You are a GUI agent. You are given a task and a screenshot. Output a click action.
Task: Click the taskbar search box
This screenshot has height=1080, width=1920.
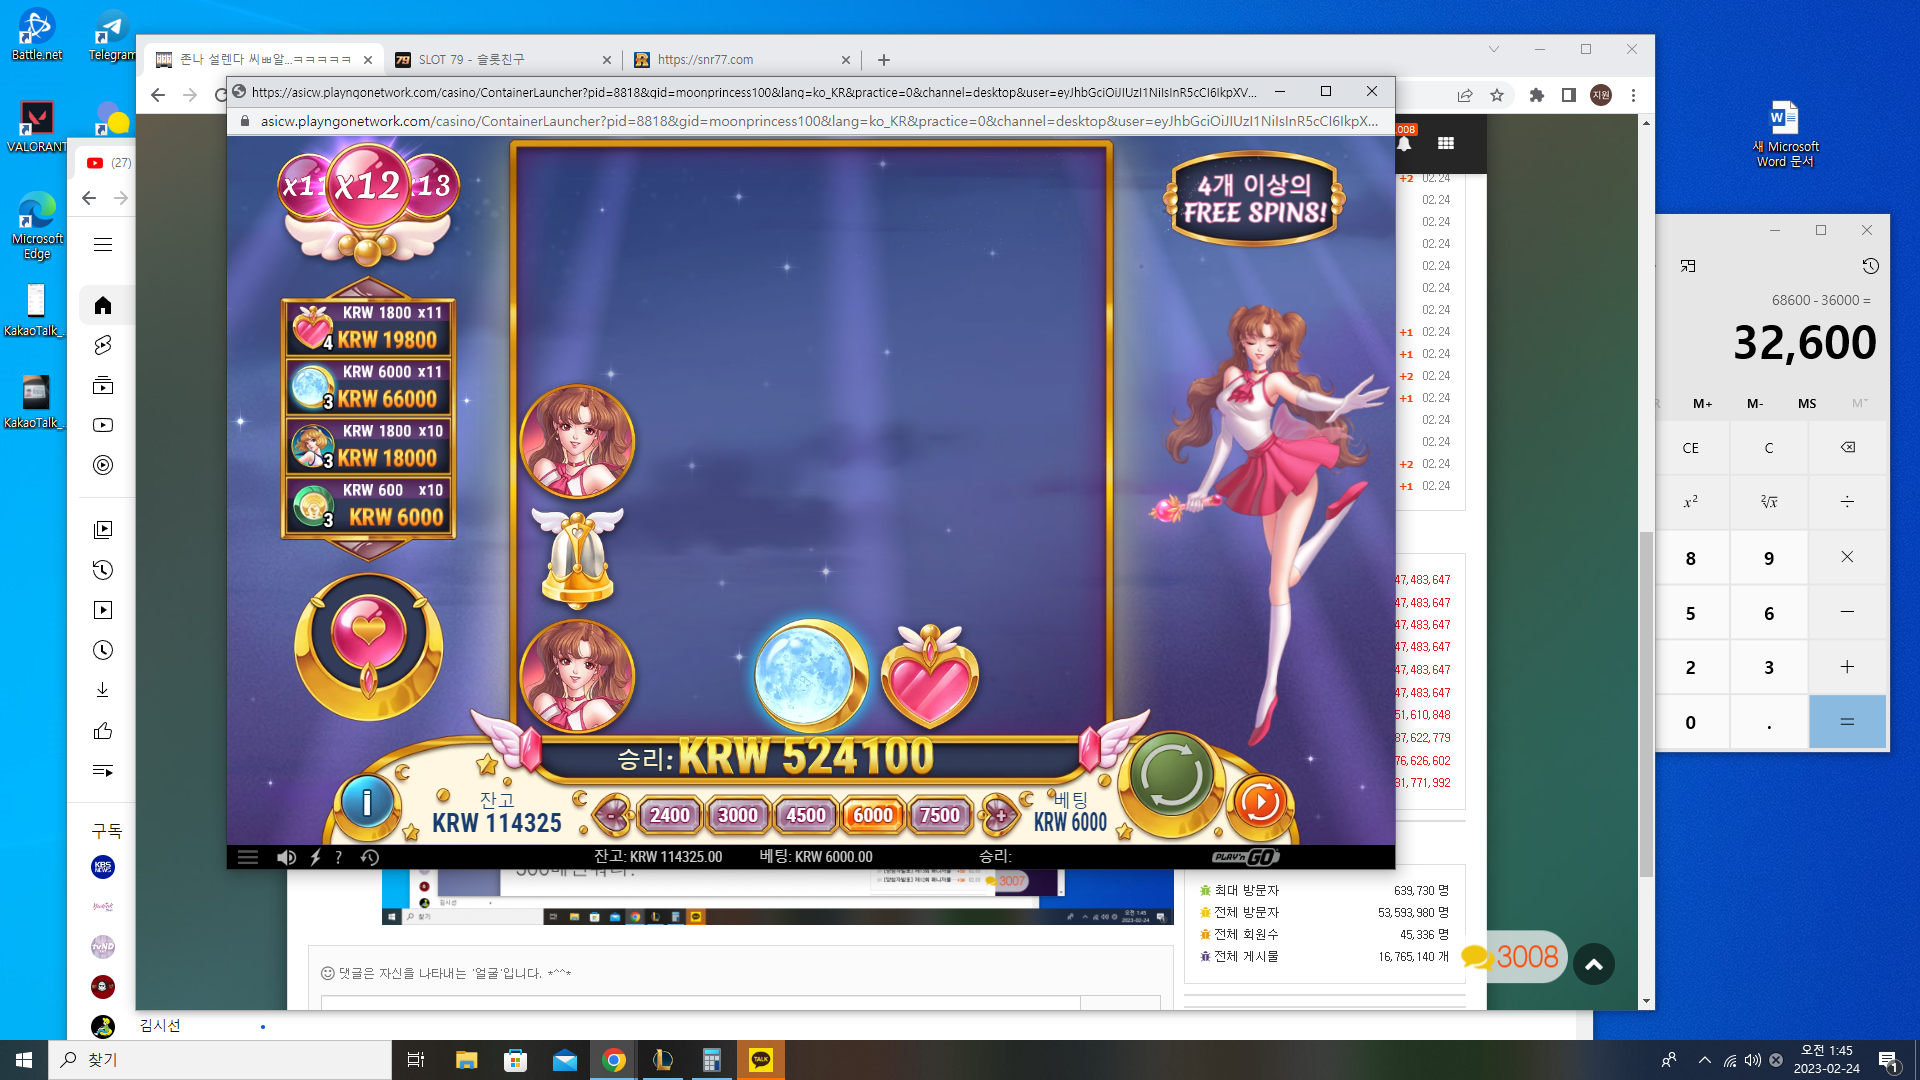tap(220, 1060)
